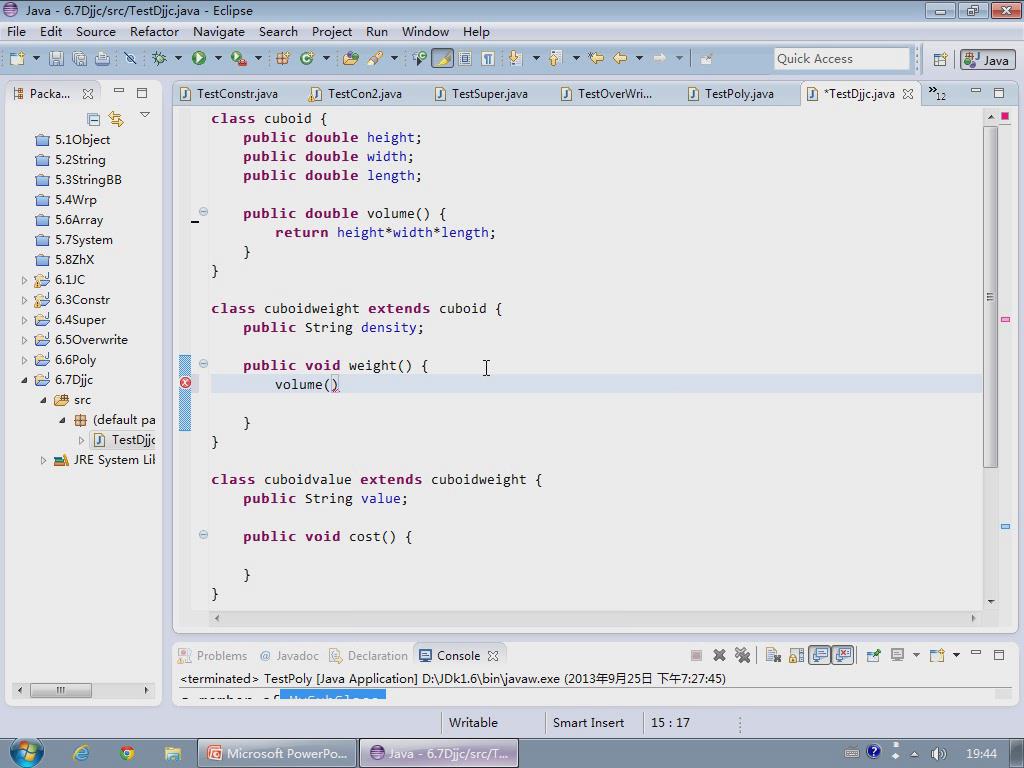The image size is (1024, 768).
Task: Collapse the weight() method fold
Action: pos(204,364)
